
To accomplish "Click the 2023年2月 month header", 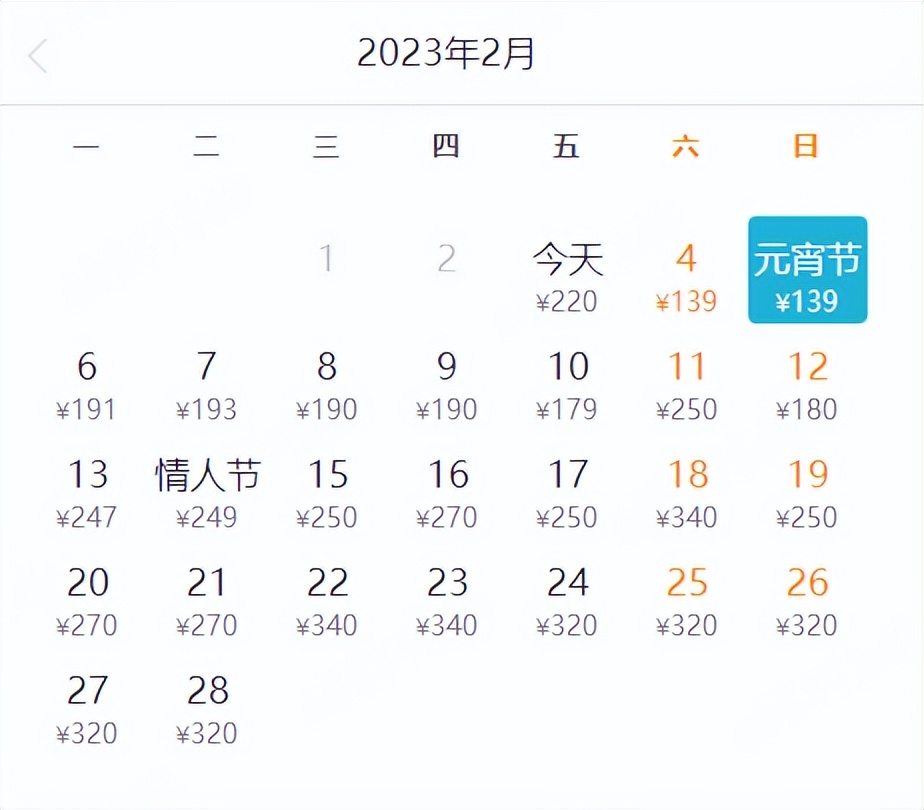I will [449, 56].
